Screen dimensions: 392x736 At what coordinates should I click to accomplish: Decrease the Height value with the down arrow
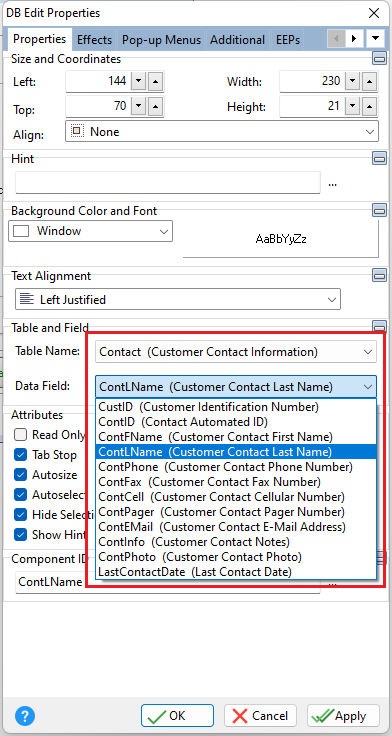(353, 107)
